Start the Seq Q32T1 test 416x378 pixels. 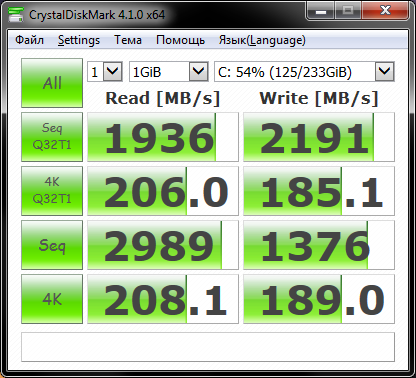point(52,137)
